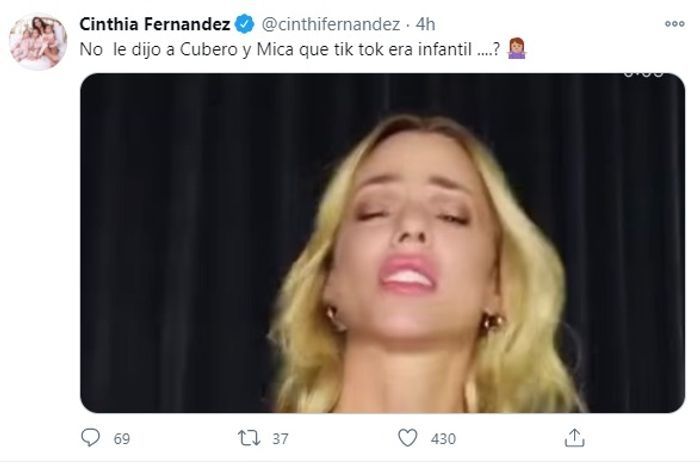The height and width of the screenshot is (464, 700).
Task: Click the retweet count 37
Action: tap(280, 438)
